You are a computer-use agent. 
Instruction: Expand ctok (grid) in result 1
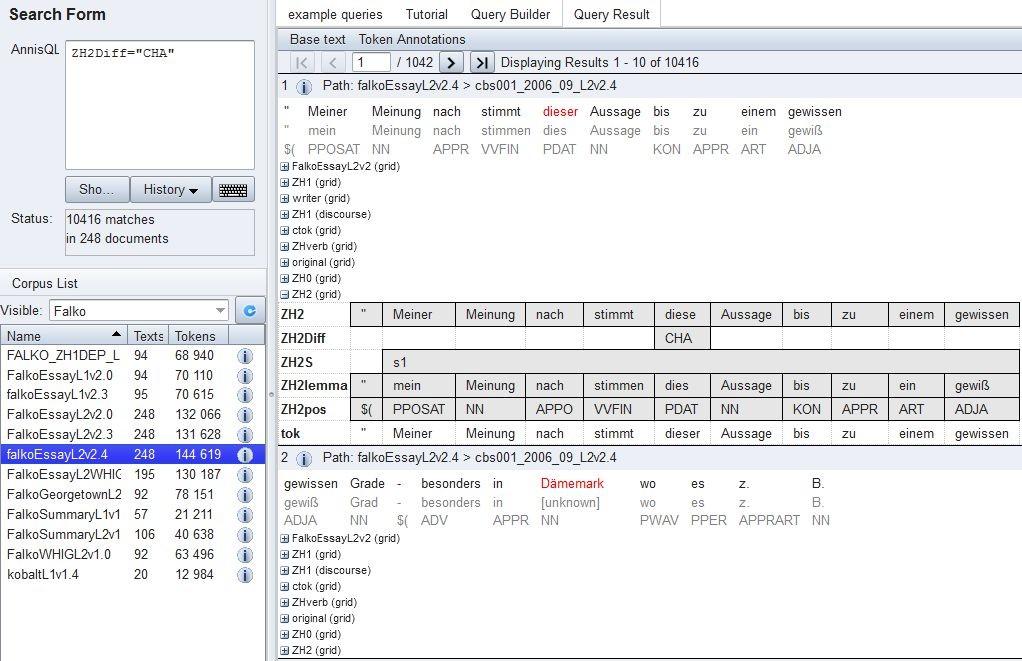285,230
